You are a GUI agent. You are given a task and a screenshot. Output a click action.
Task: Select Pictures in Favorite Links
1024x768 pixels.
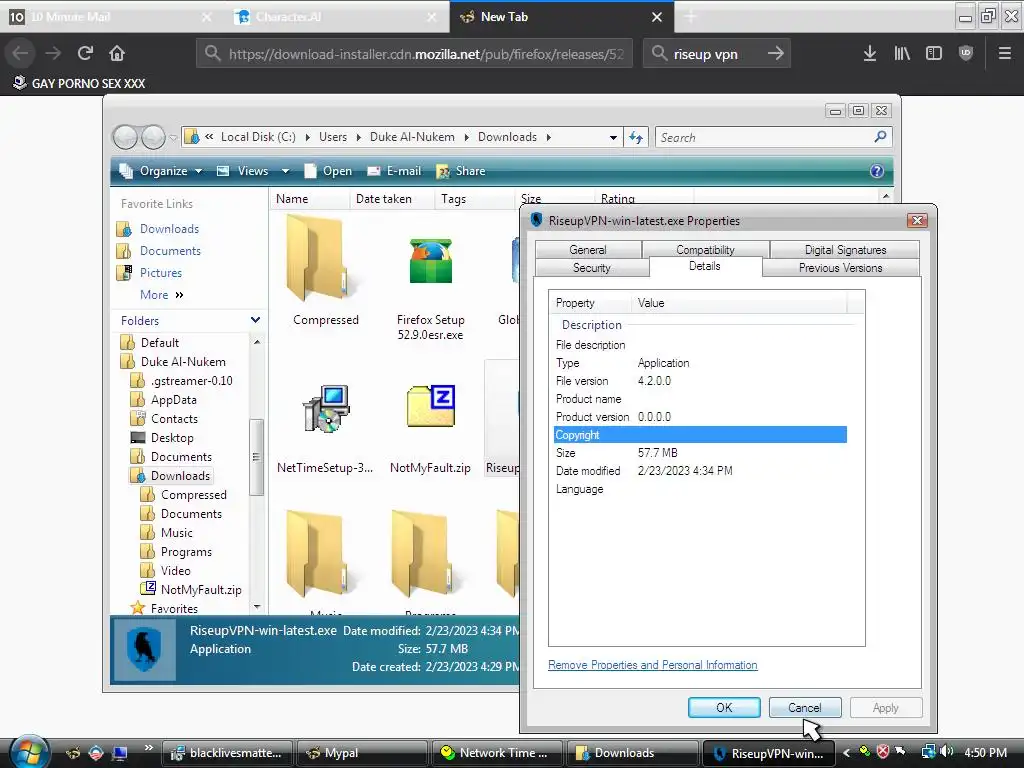161,273
